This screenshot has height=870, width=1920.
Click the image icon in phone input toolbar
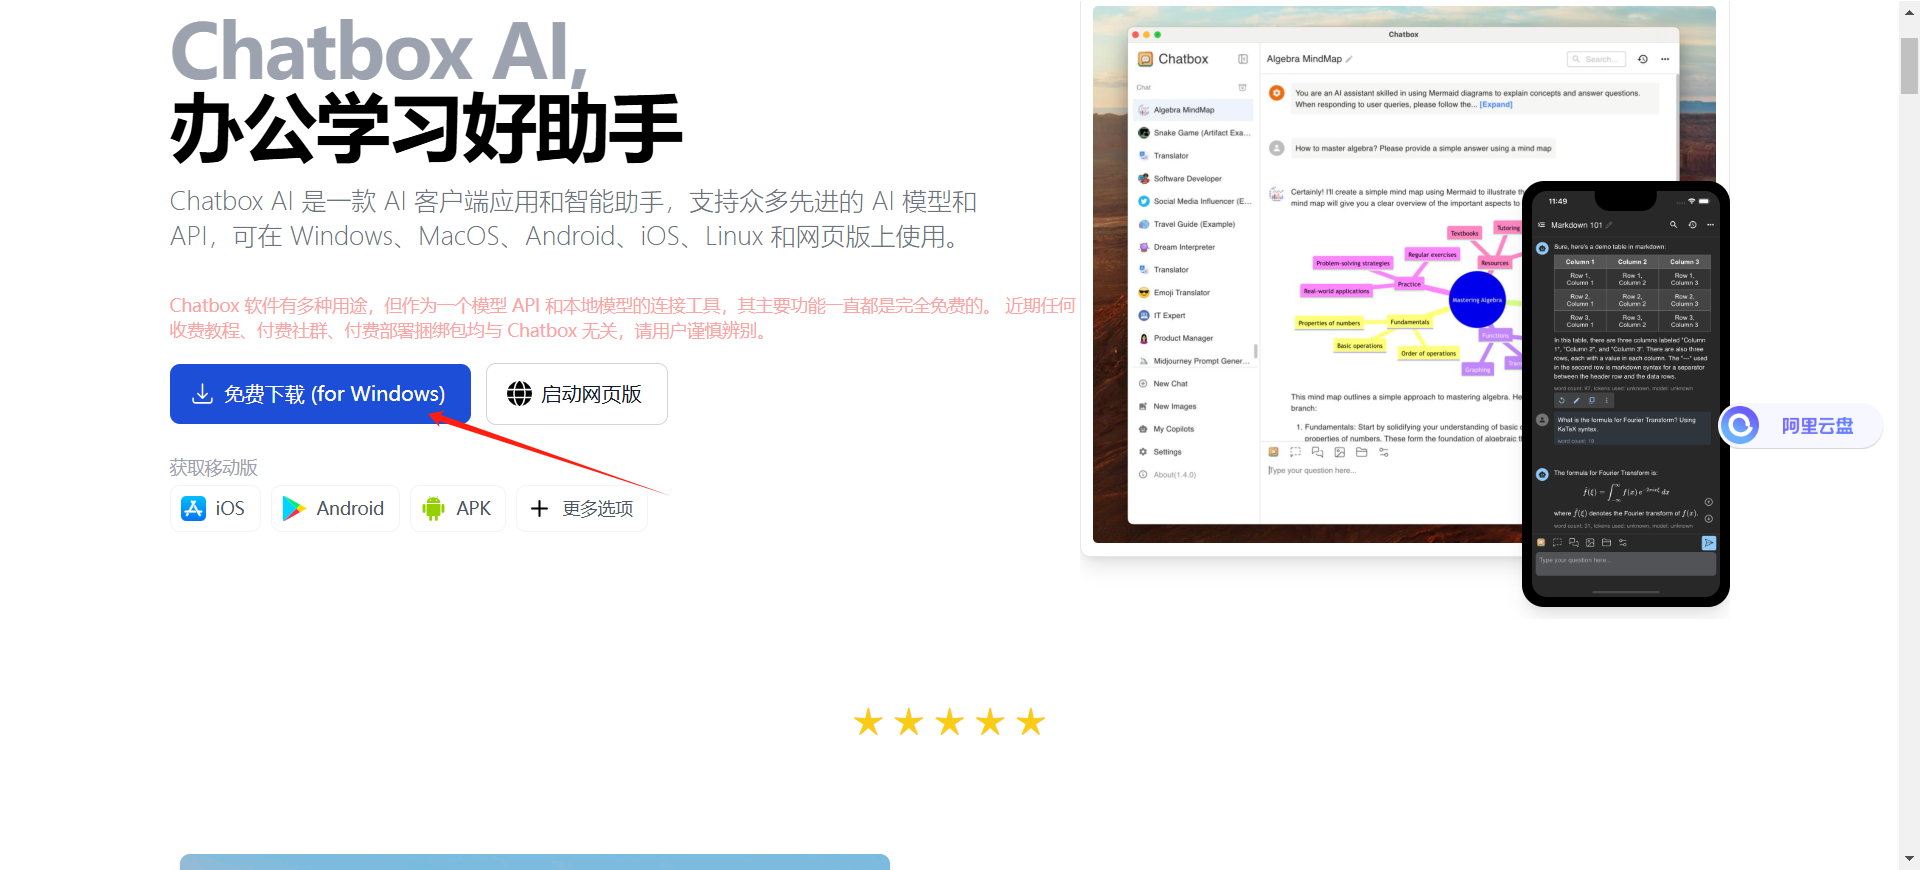[x=1590, y=543]
